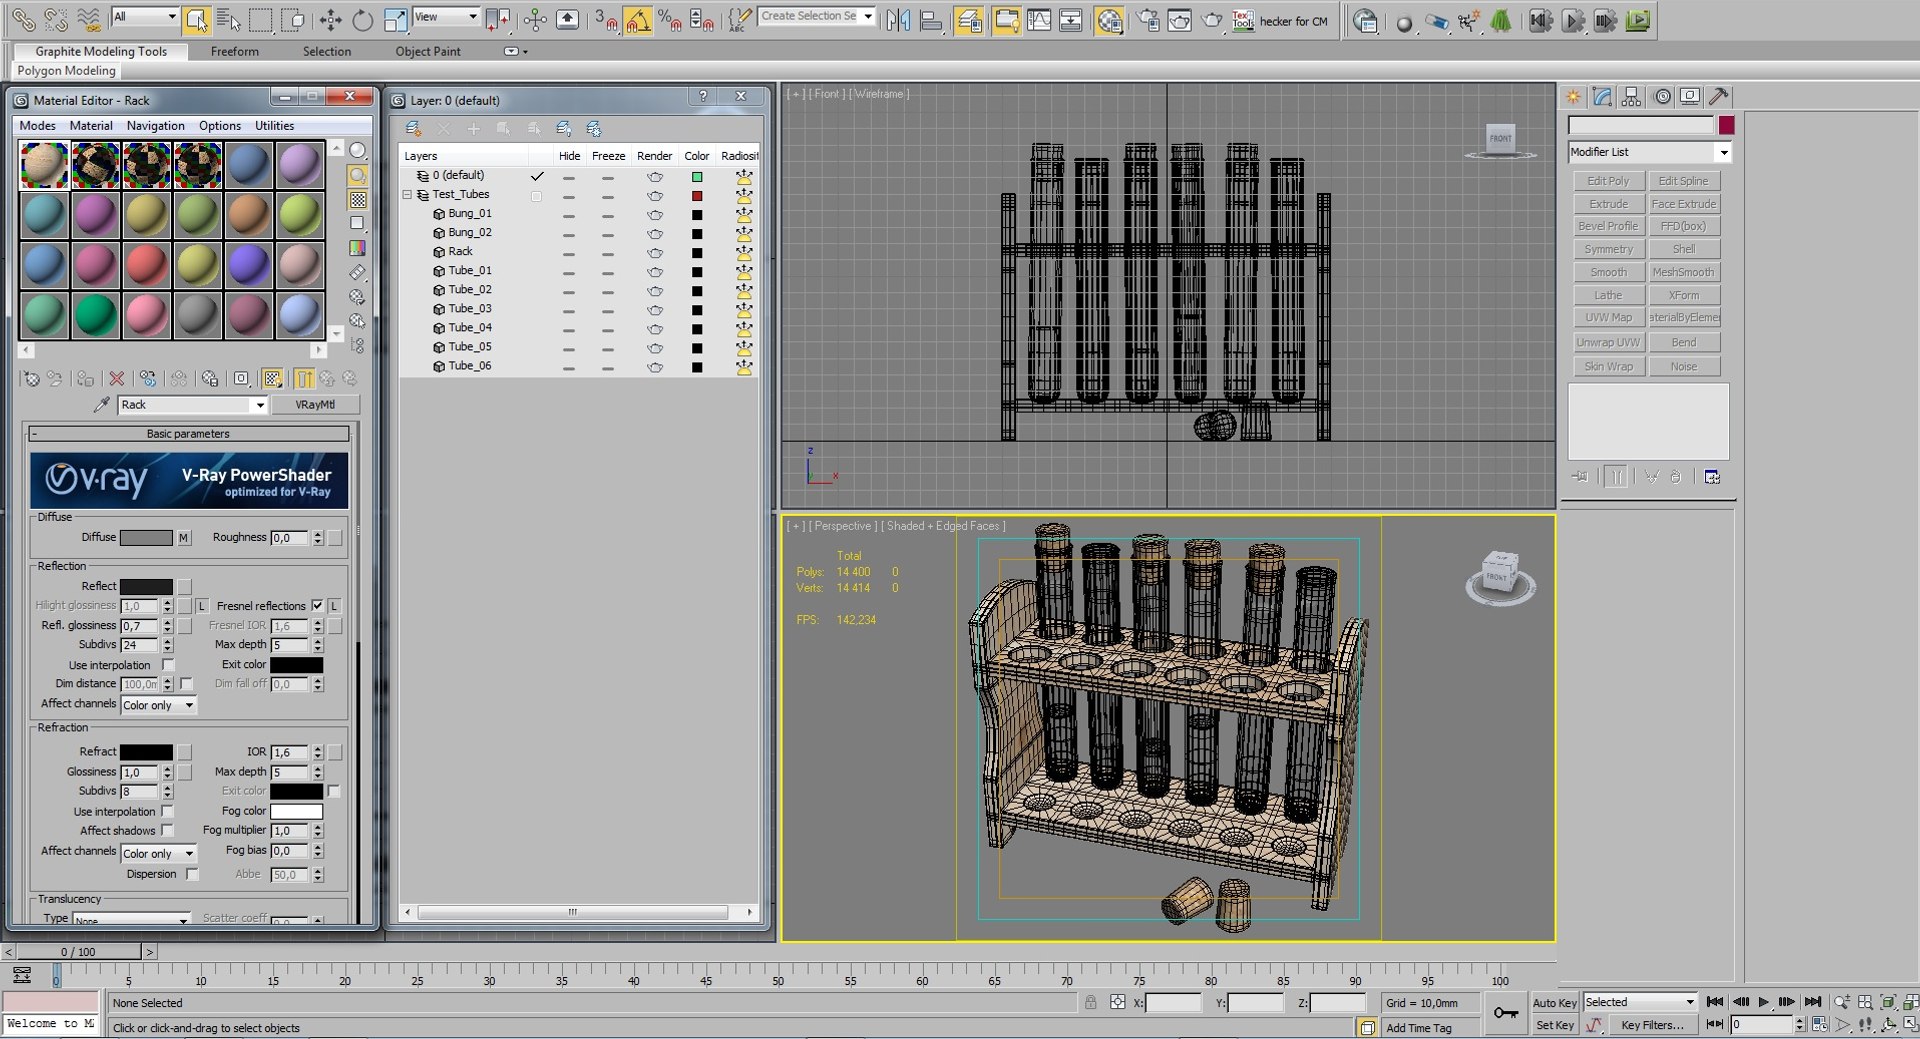Click the Front viewport ViewCube
The image size is (1920, 1039).
click(x=1500, y=138)
